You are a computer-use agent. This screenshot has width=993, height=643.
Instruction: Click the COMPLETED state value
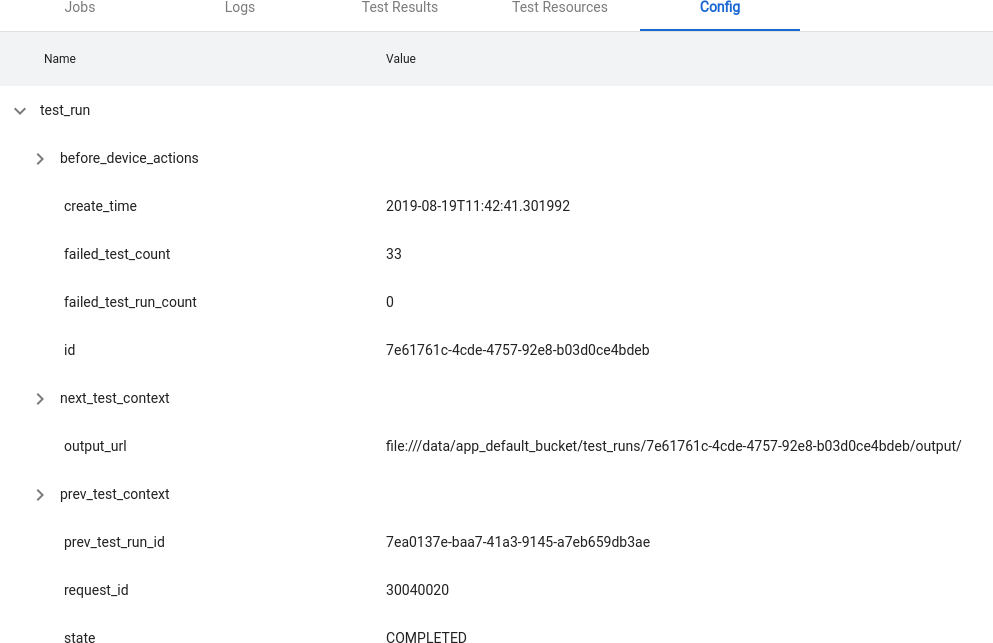point(426,636)
